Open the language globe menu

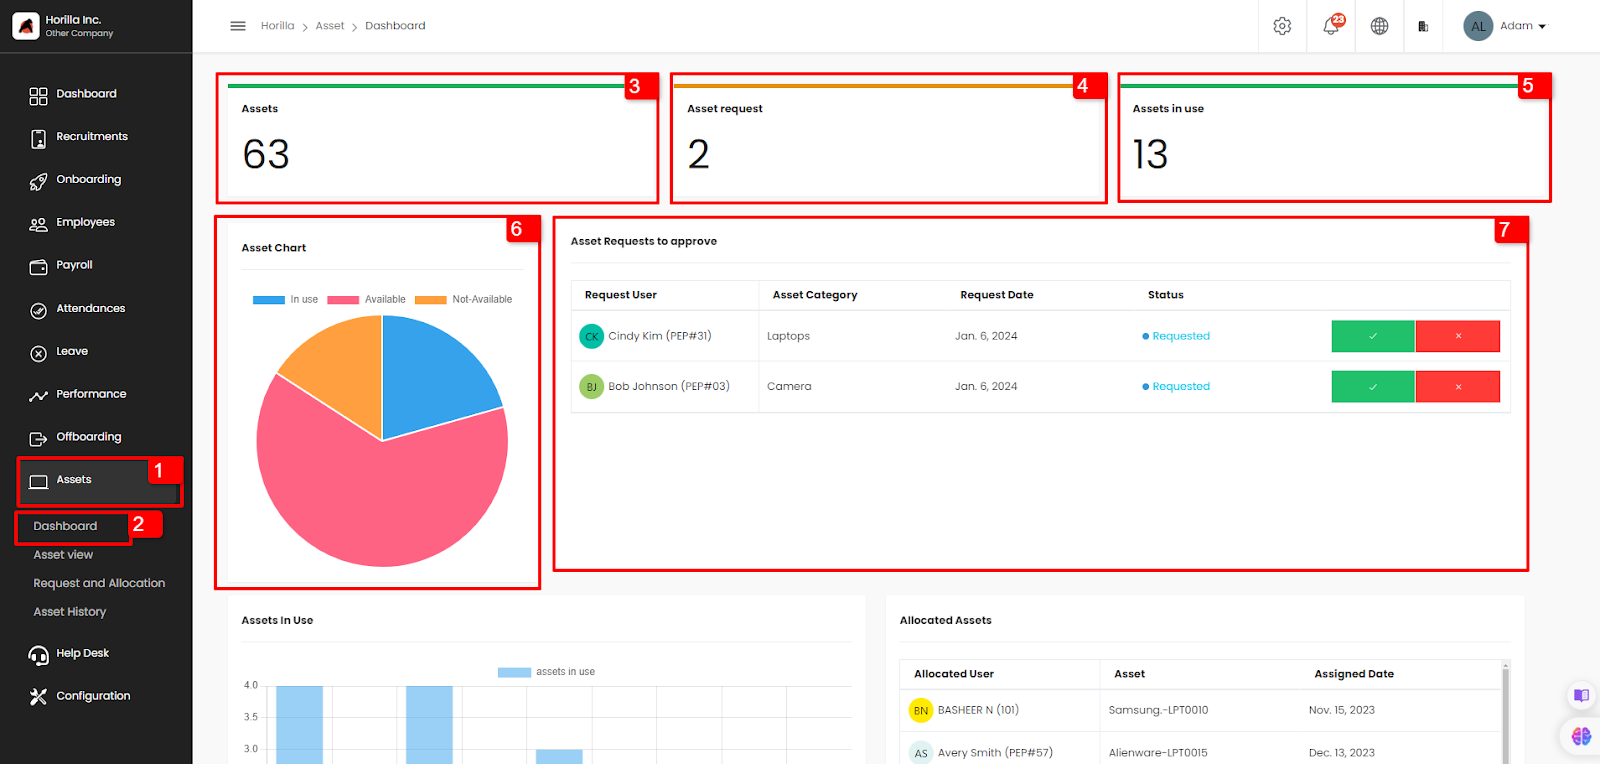pyautogui.click(x=1379, y=26)
